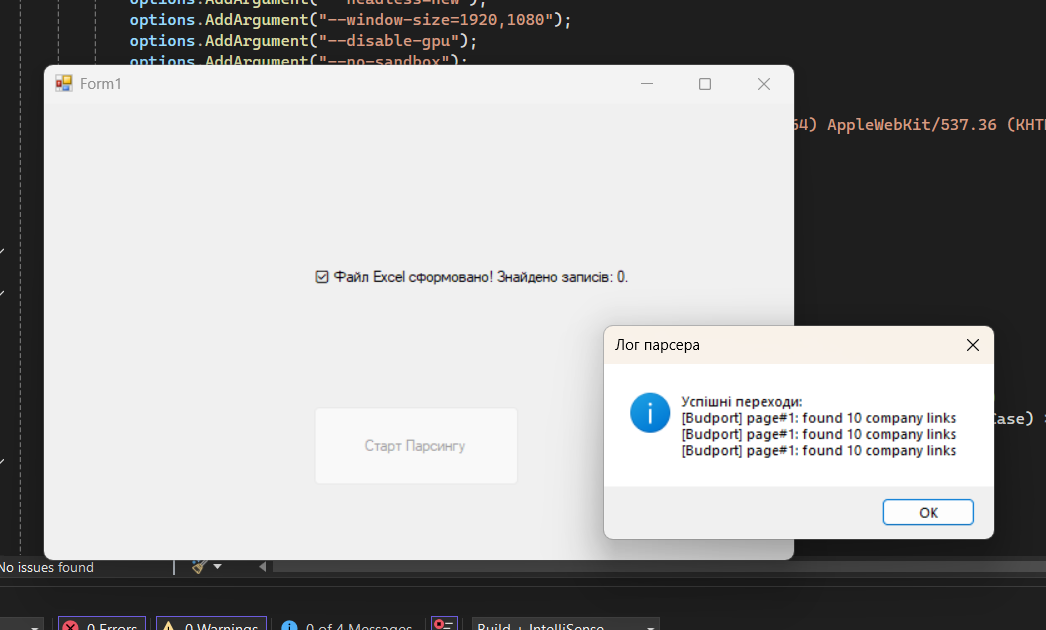Click the Лог парсера dialog title
This screenshot has width=1046, height=630.
coord(657,345)
